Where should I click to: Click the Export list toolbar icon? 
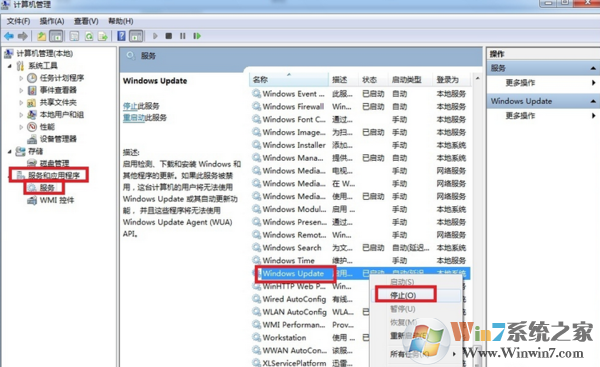(x=103, y=36)
